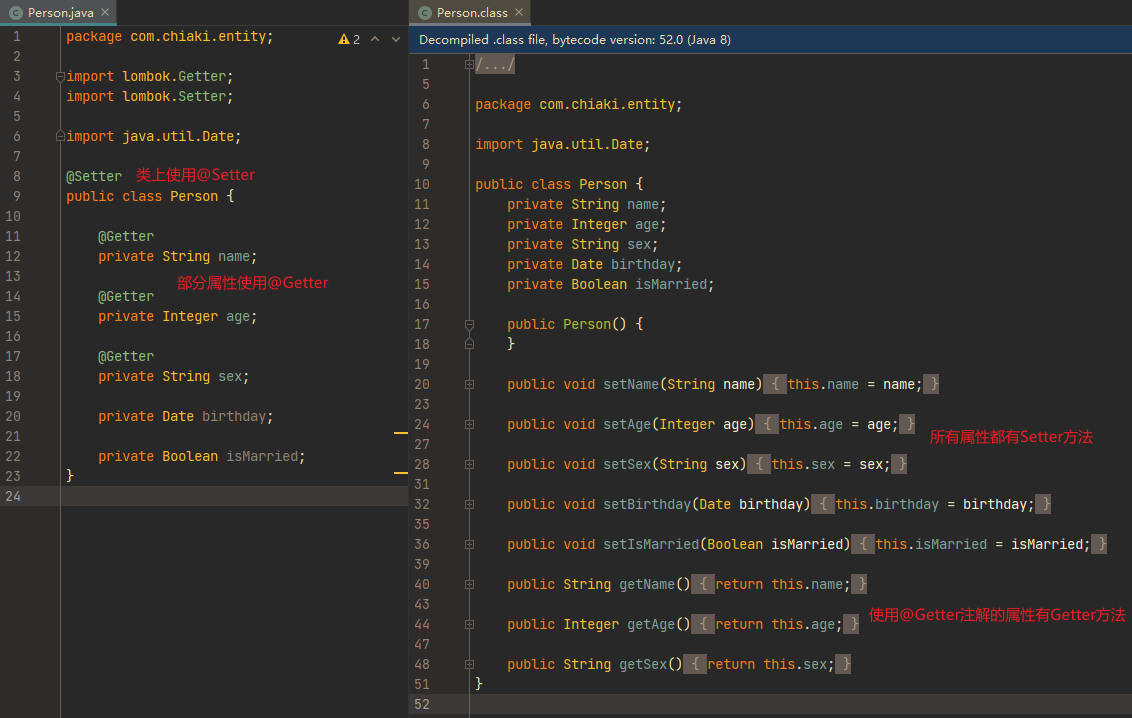Expand setAge method via gutter fold icon
This screenshot has height=718, width=1132.
coord(469,425)
